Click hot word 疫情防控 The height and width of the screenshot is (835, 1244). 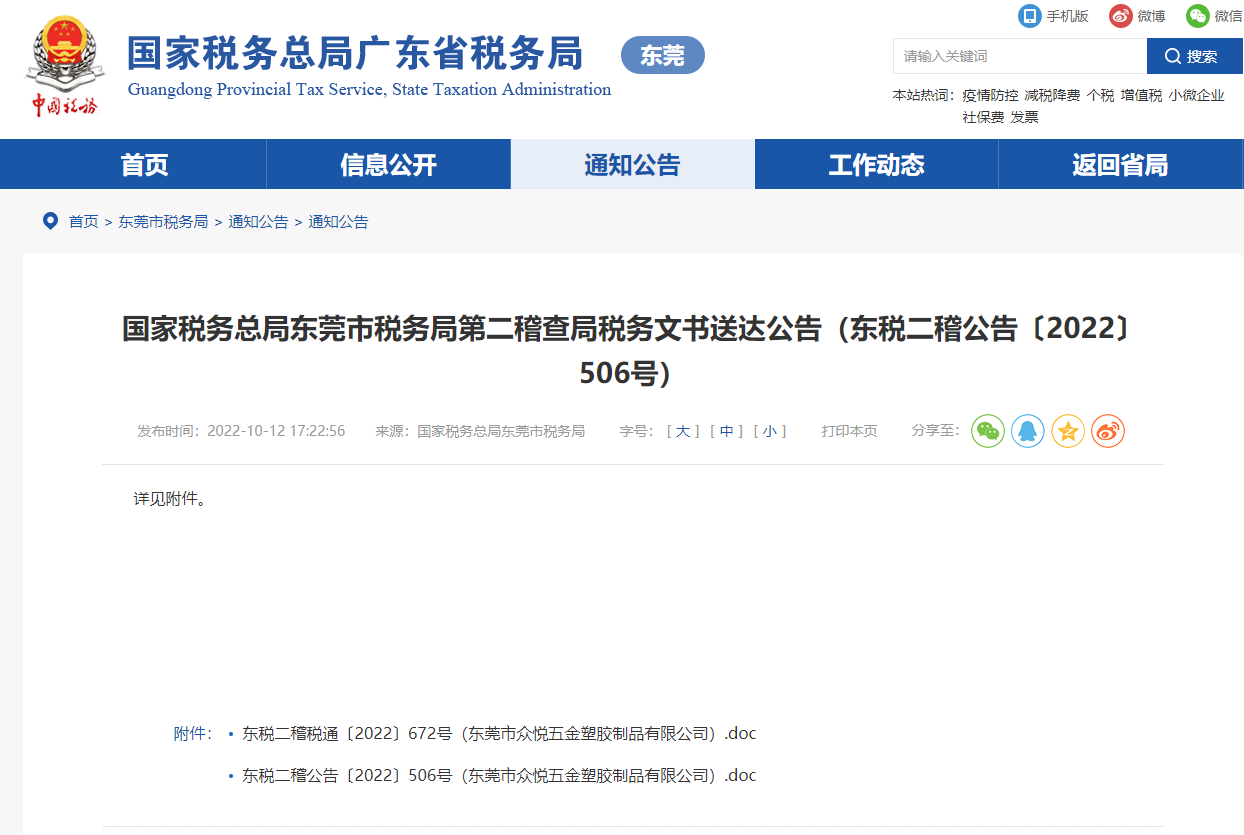990,96
